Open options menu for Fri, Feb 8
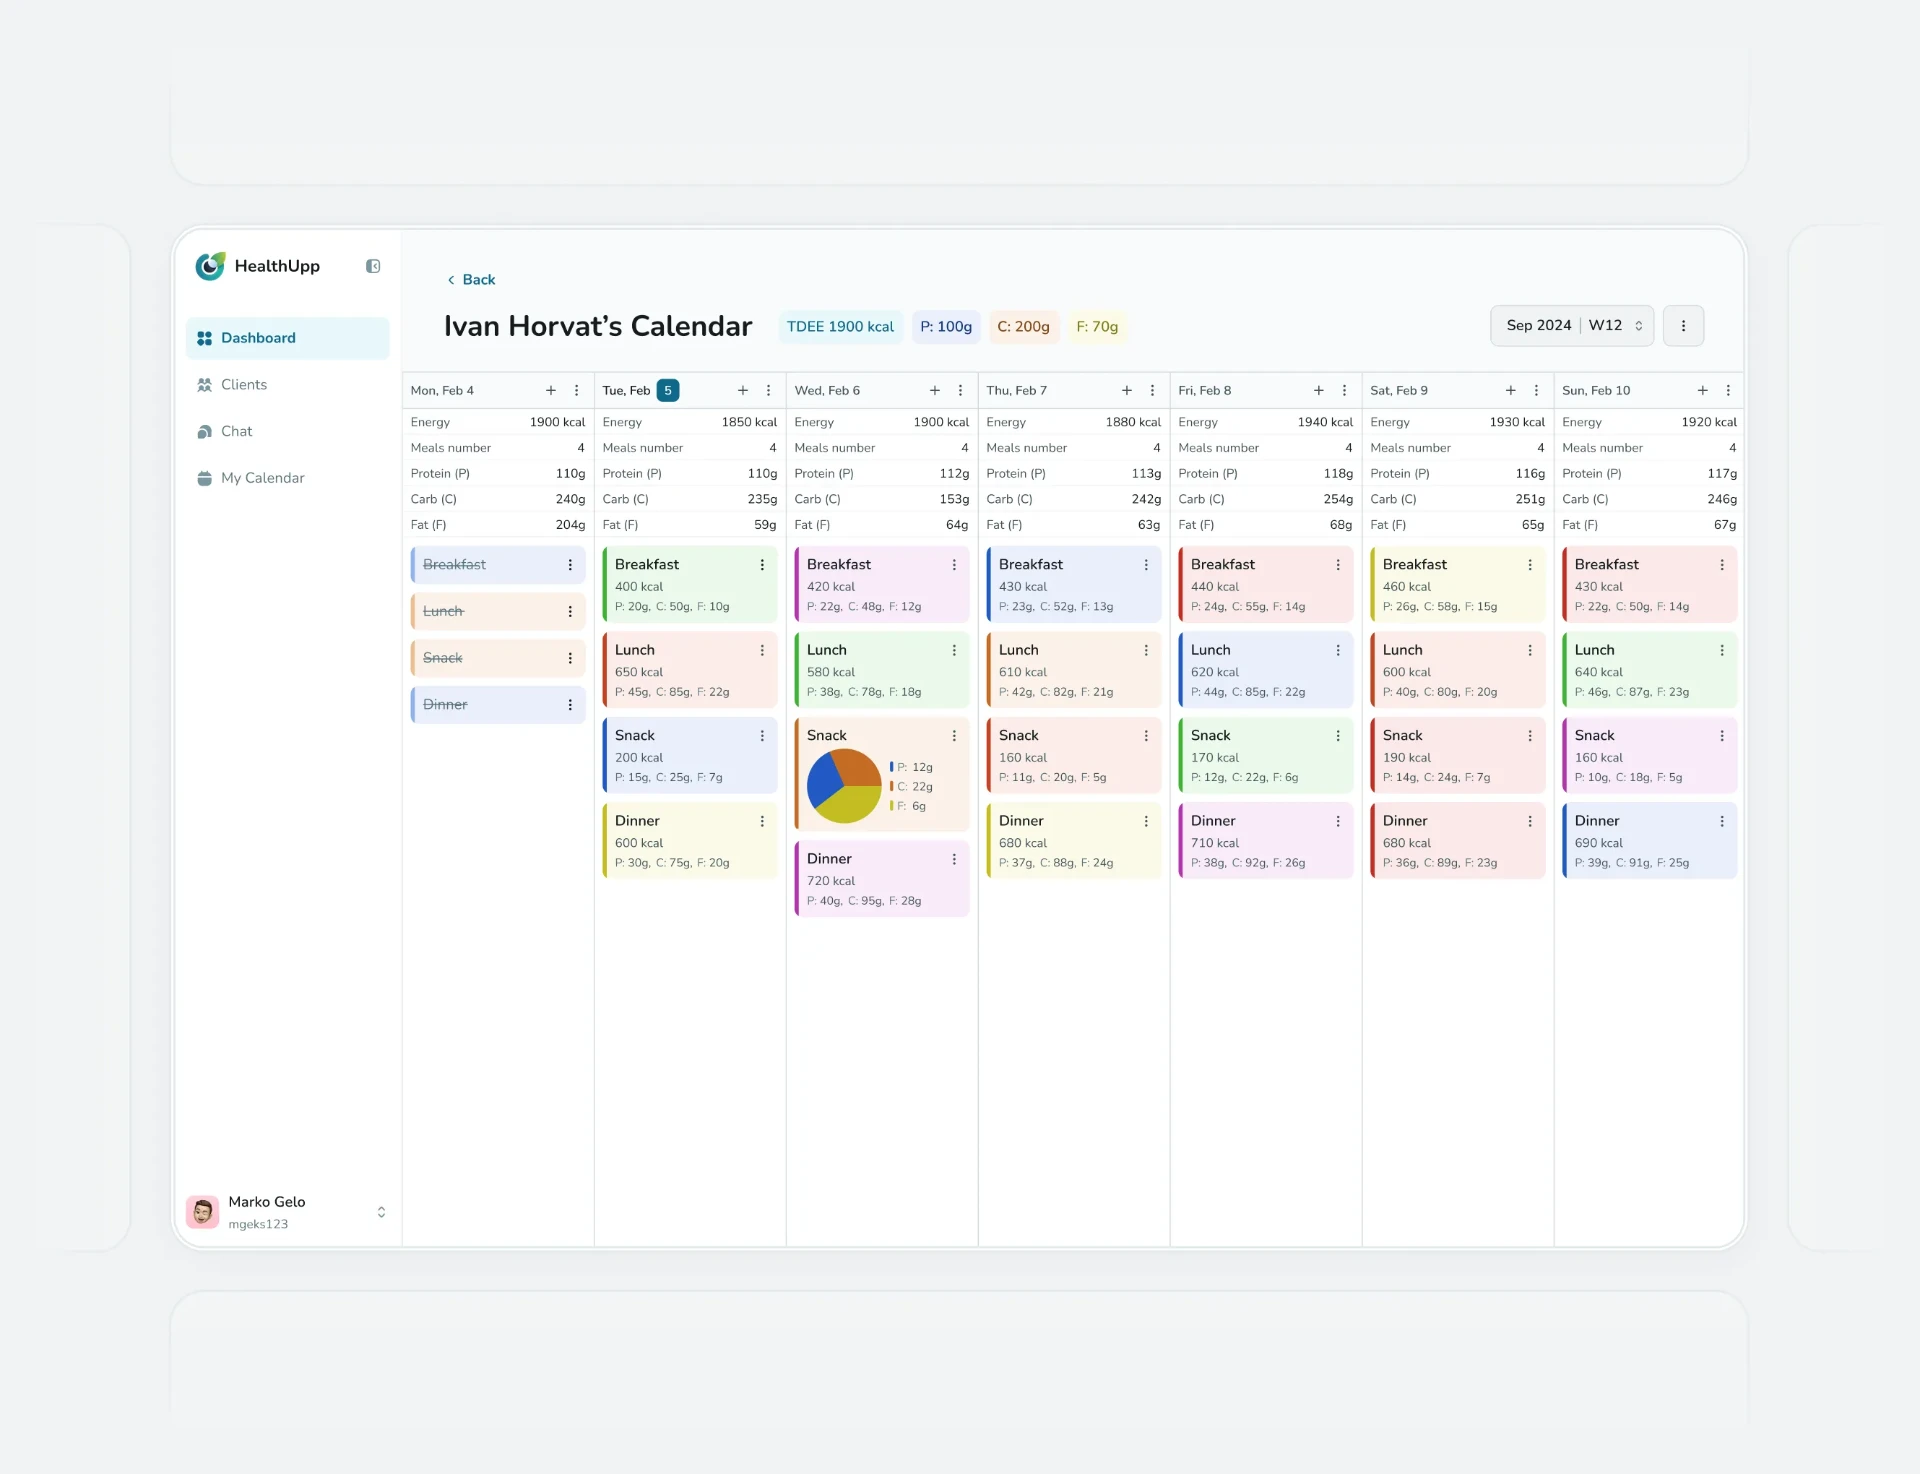1920x1474 pixels. [x=1345, y=391]
